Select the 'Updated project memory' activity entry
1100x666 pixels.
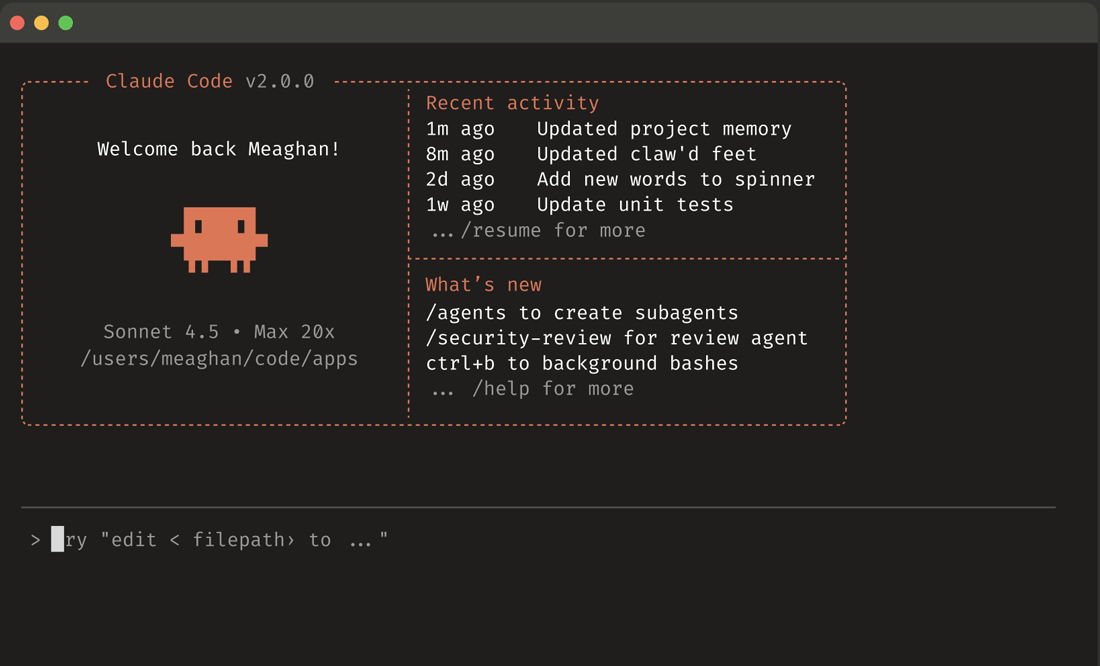(x=663, y=129)
